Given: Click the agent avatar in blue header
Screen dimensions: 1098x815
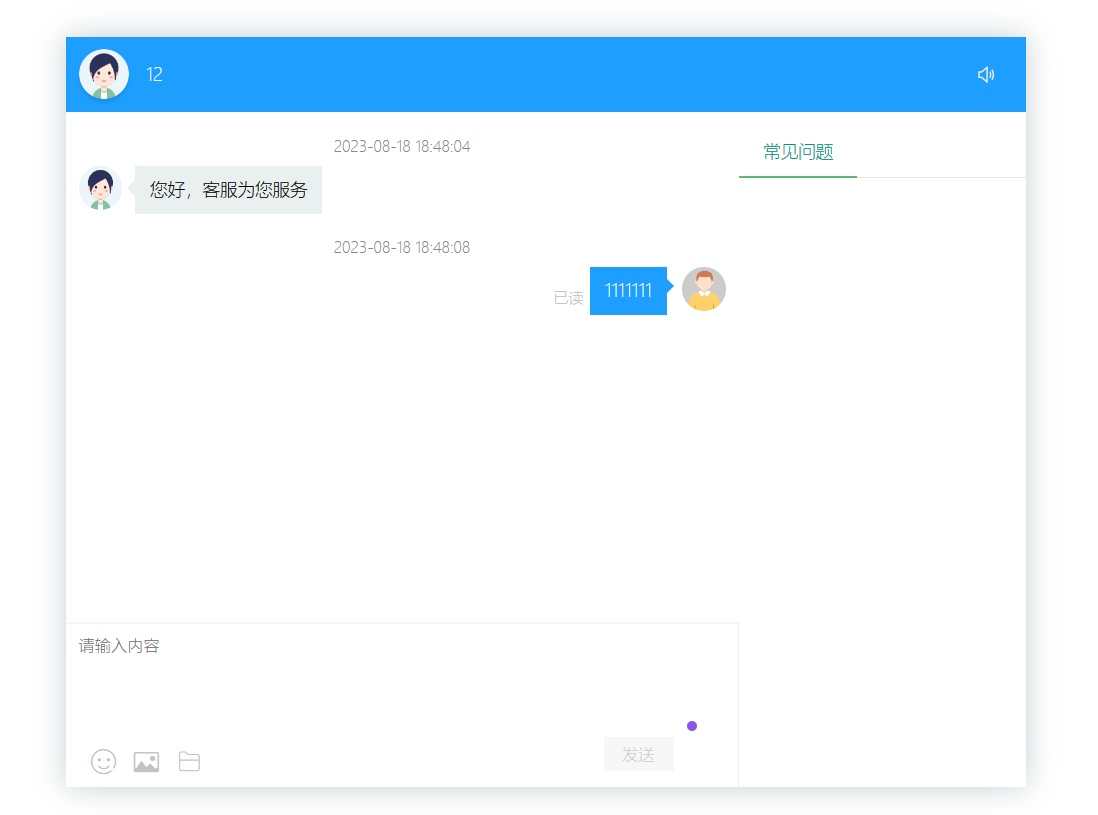Looking at the screenshot, I should pyautogui.click(x=104, y=74).
